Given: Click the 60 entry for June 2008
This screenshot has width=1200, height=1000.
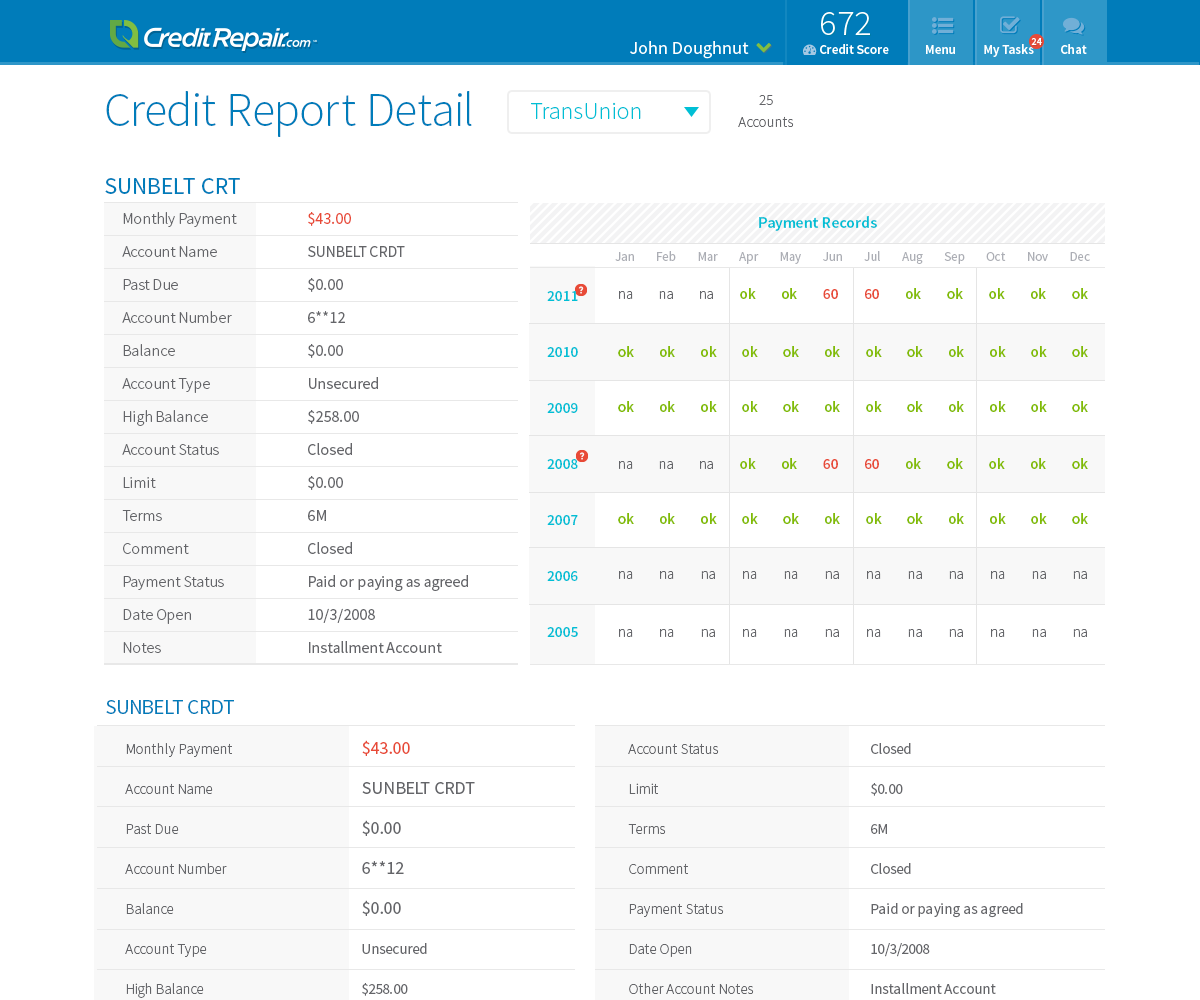Looking at the screenshot, I should point(831,464).
